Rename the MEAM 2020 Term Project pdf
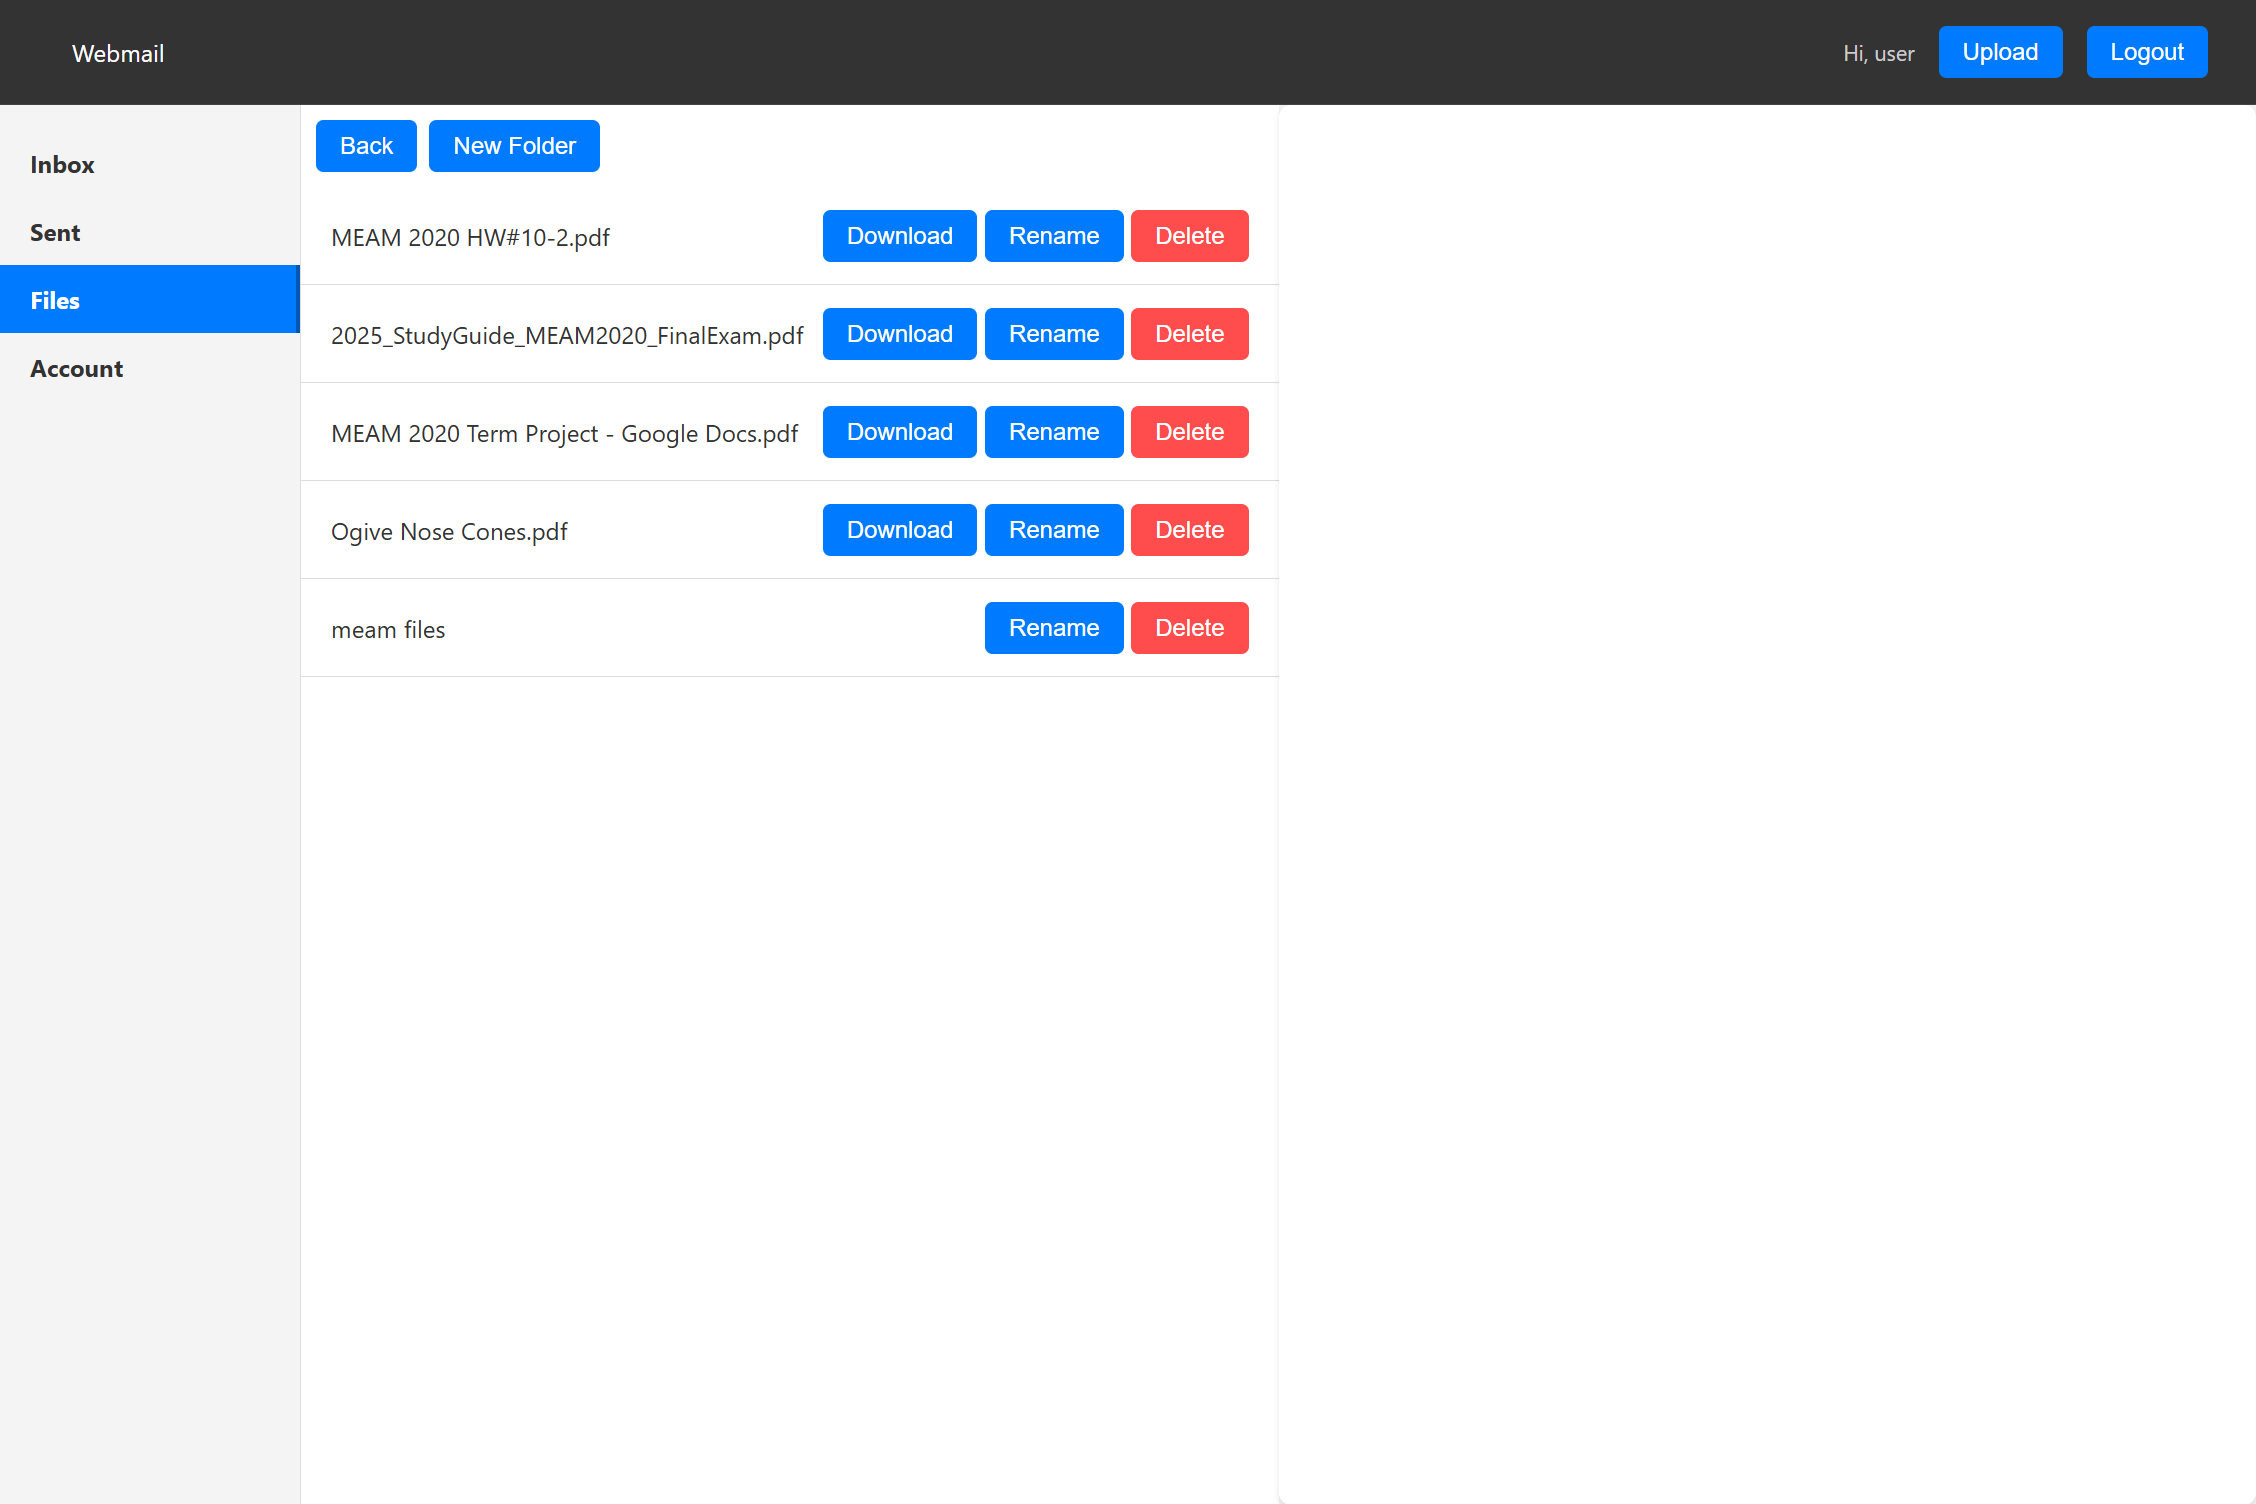This screenshot has width=2256, height=1504. [1053, 432]
